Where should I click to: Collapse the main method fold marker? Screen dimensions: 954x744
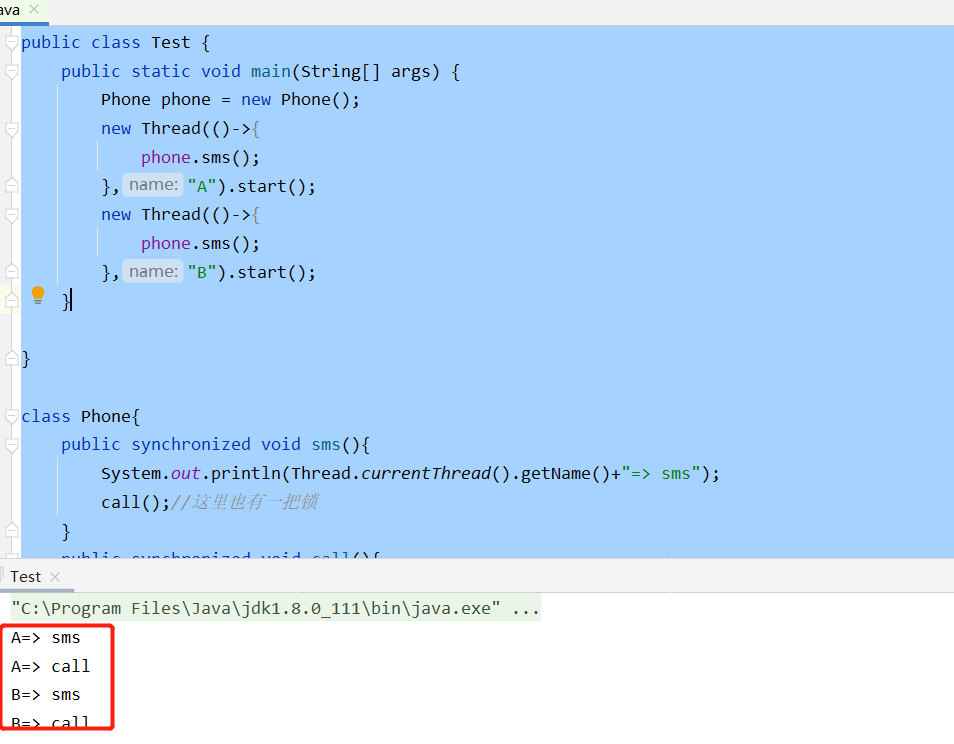12,72
